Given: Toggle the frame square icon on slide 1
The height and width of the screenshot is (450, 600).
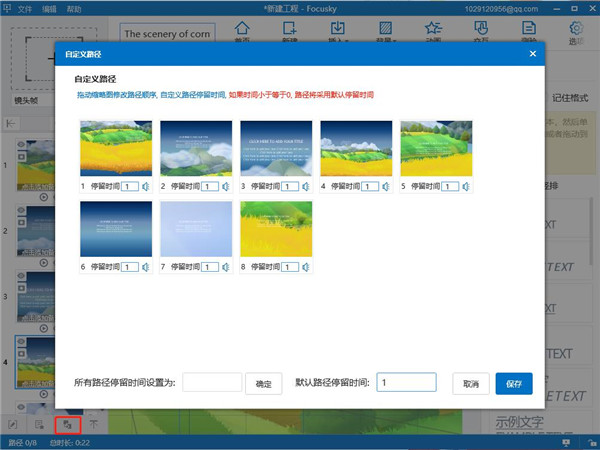Looking at the screenshot, I should pos(21,157).
